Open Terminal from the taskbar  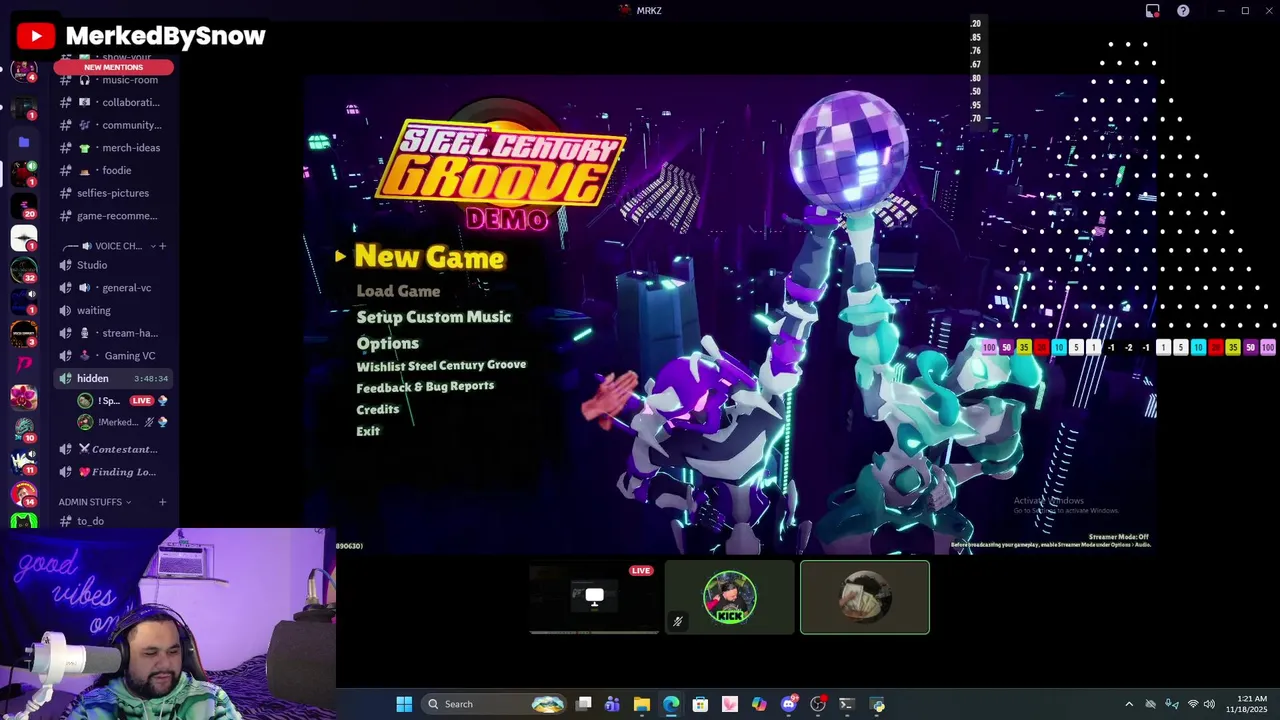847,704
